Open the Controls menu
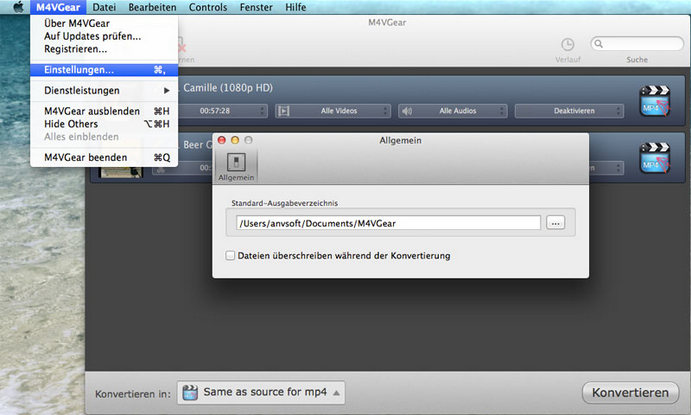Screen dimensions: 691x415 point(208,7)
